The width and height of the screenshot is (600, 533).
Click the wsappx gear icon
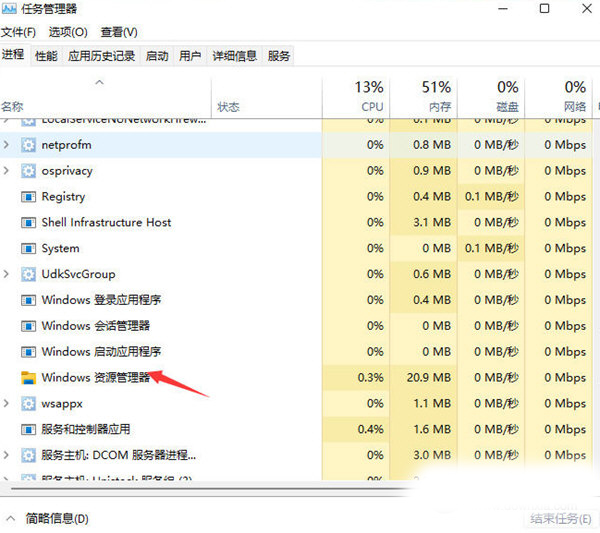[x=28, y=403]
